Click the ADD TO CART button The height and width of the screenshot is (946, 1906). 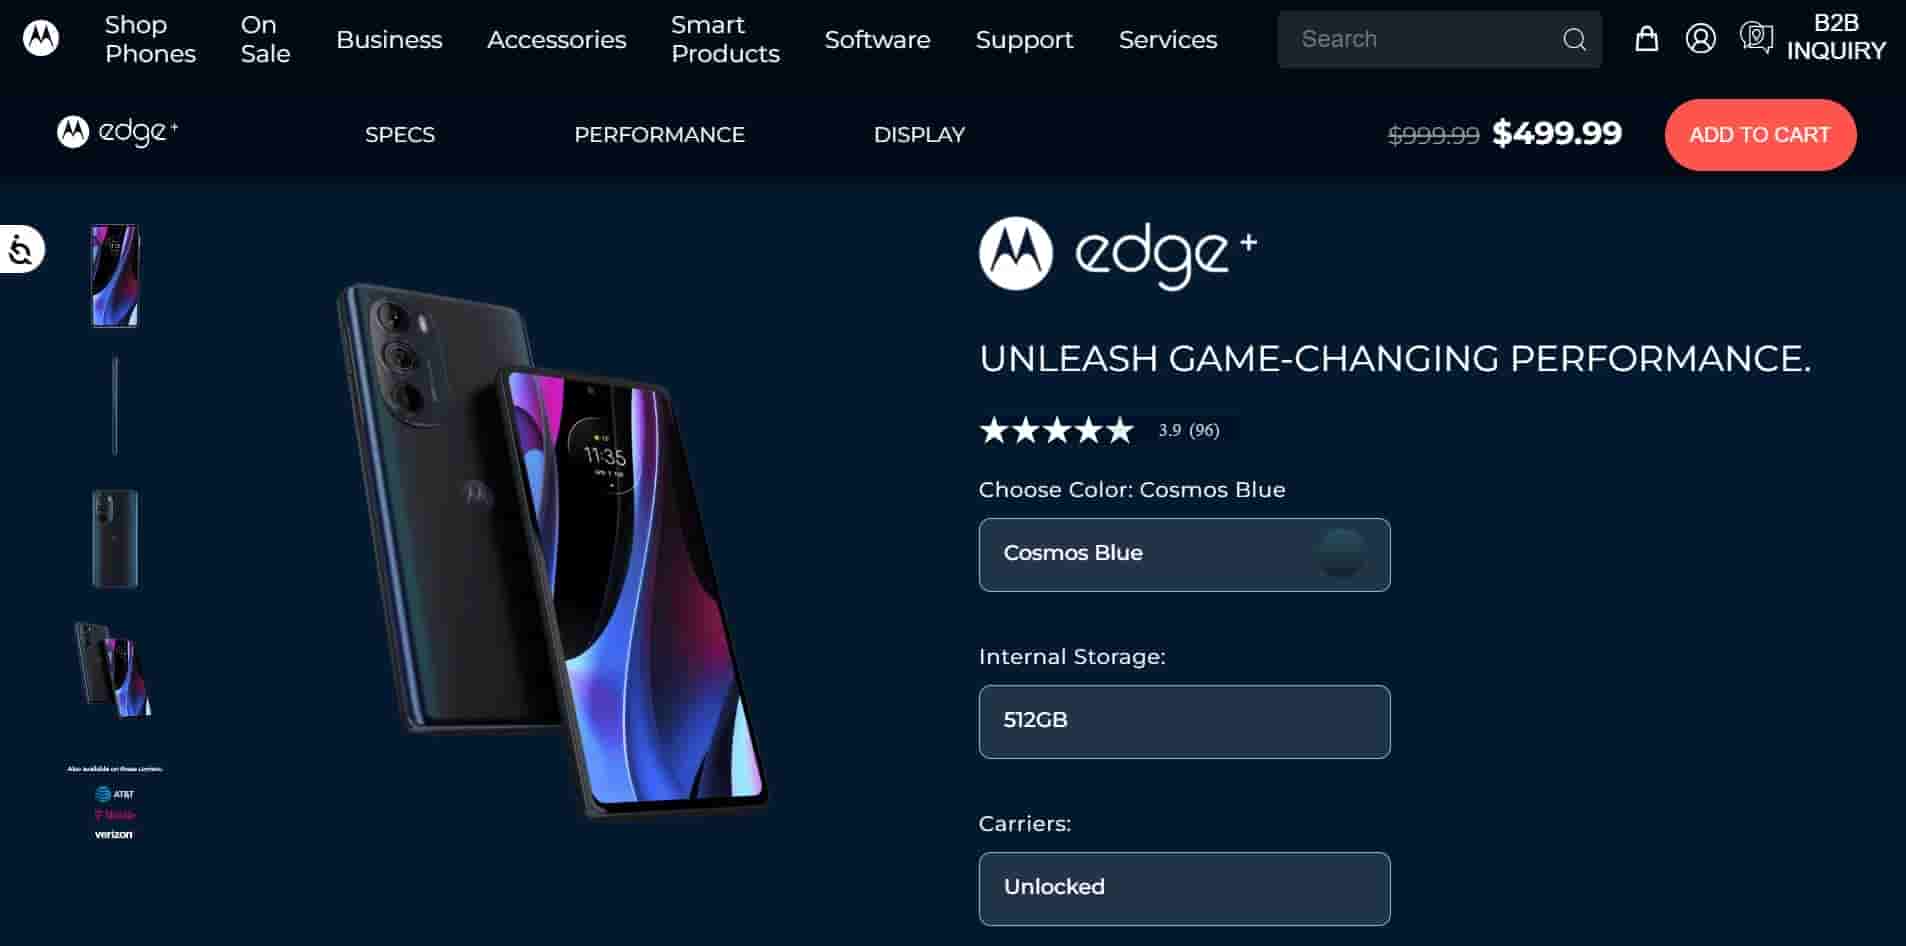[x=1760, y=134]
